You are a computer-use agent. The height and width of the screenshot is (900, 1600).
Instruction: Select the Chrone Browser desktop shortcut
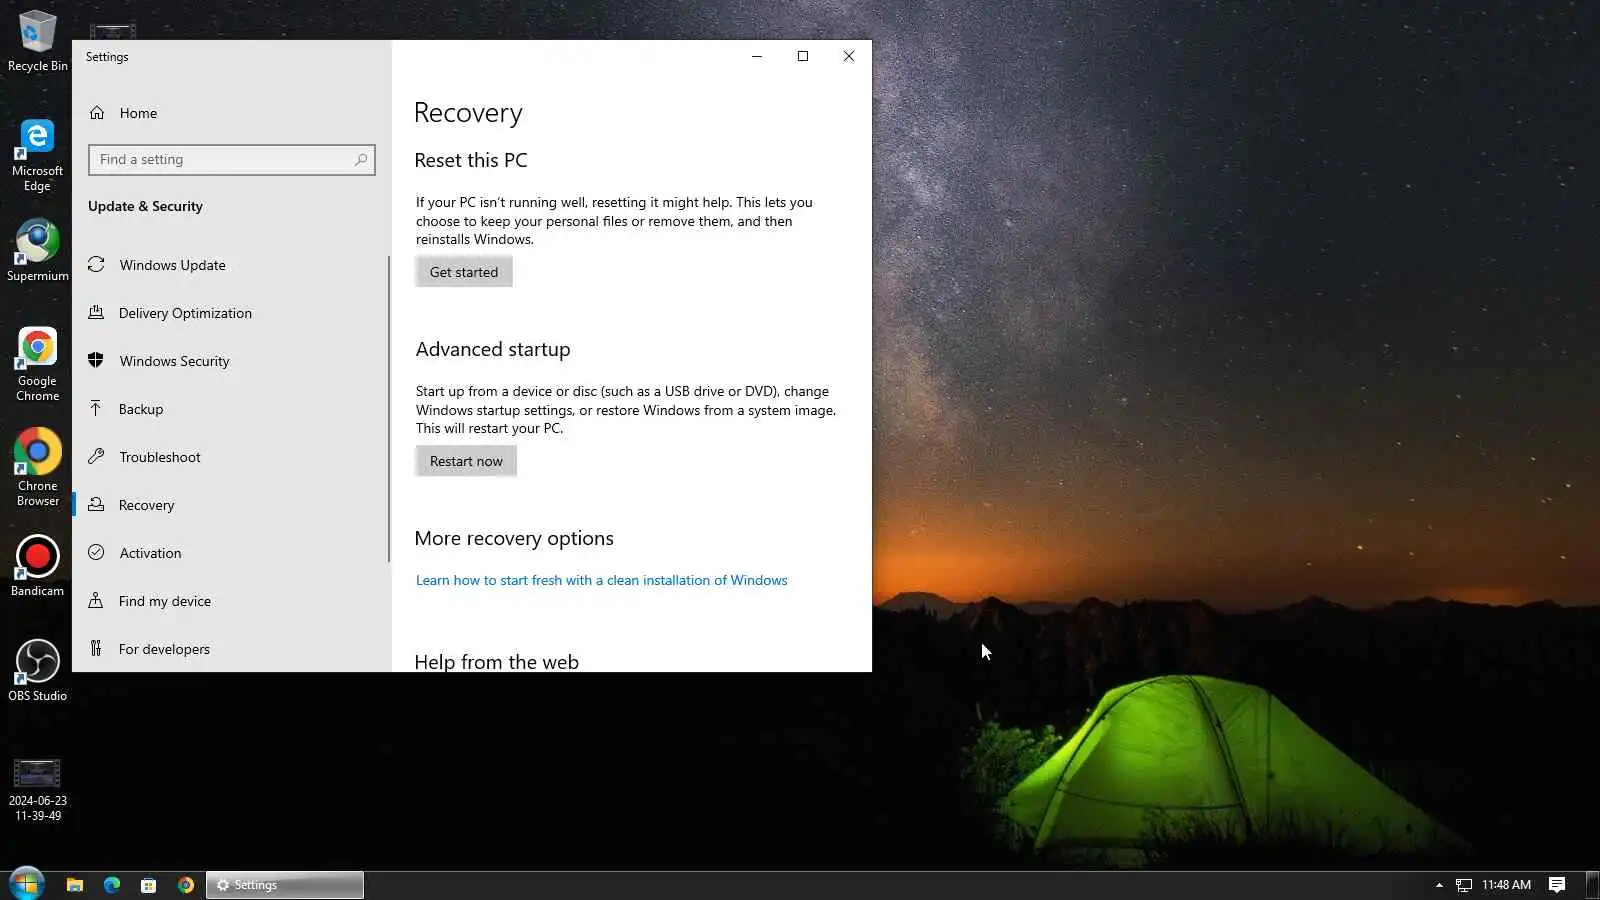(x=37, y=468)
